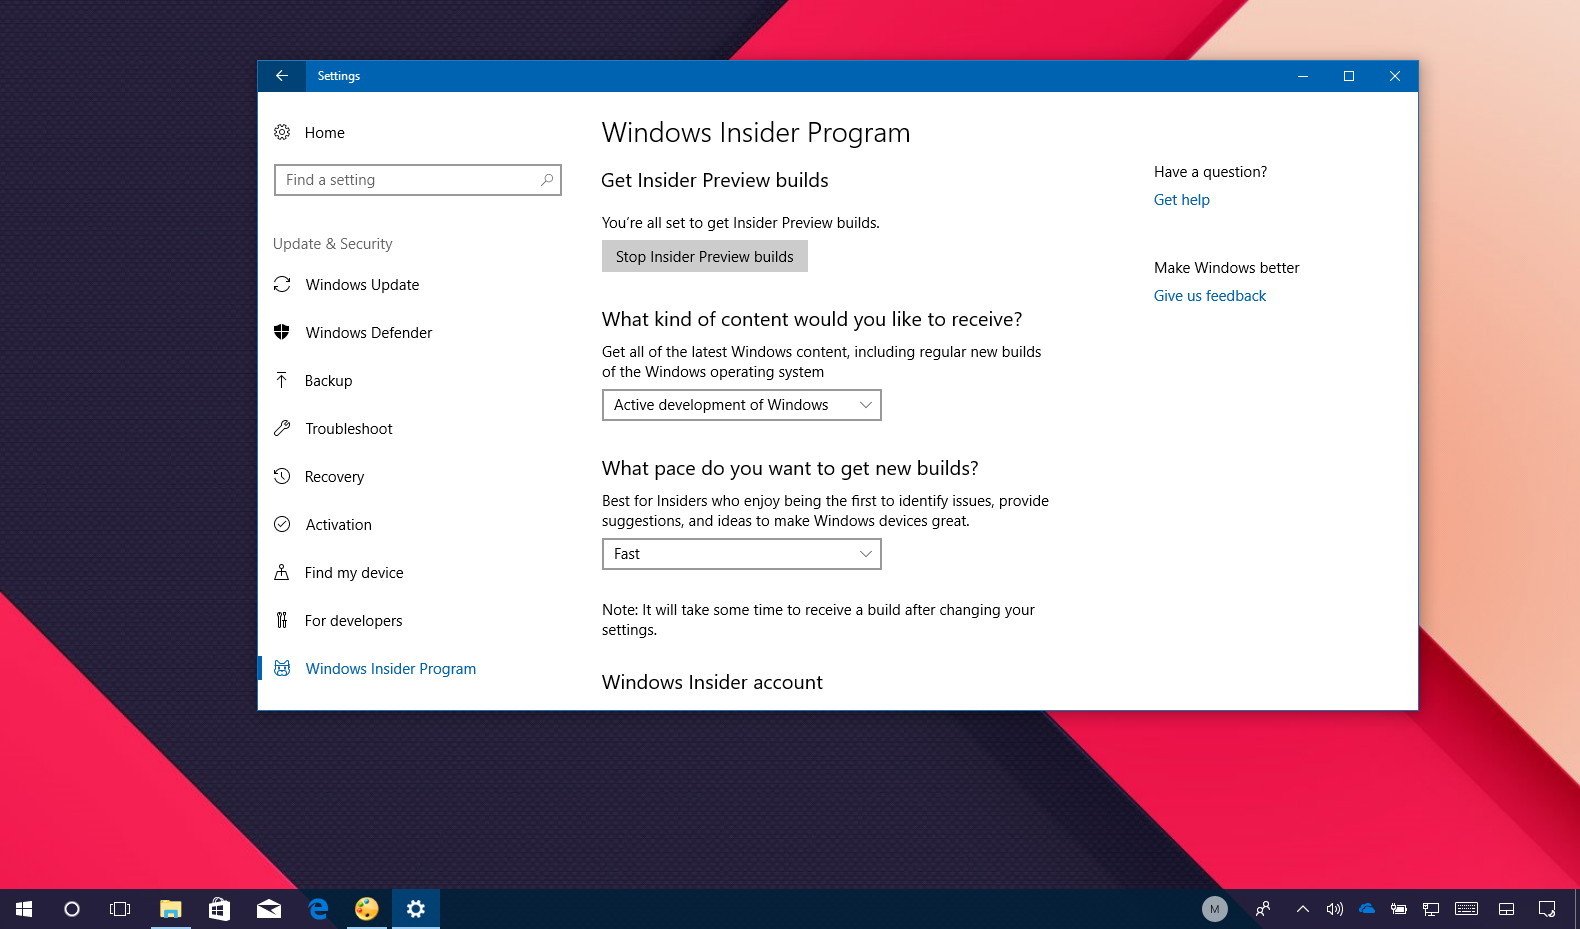Open the Fast pace dropdown
The width and height of the screenshot is (1580, 929).
742,554
